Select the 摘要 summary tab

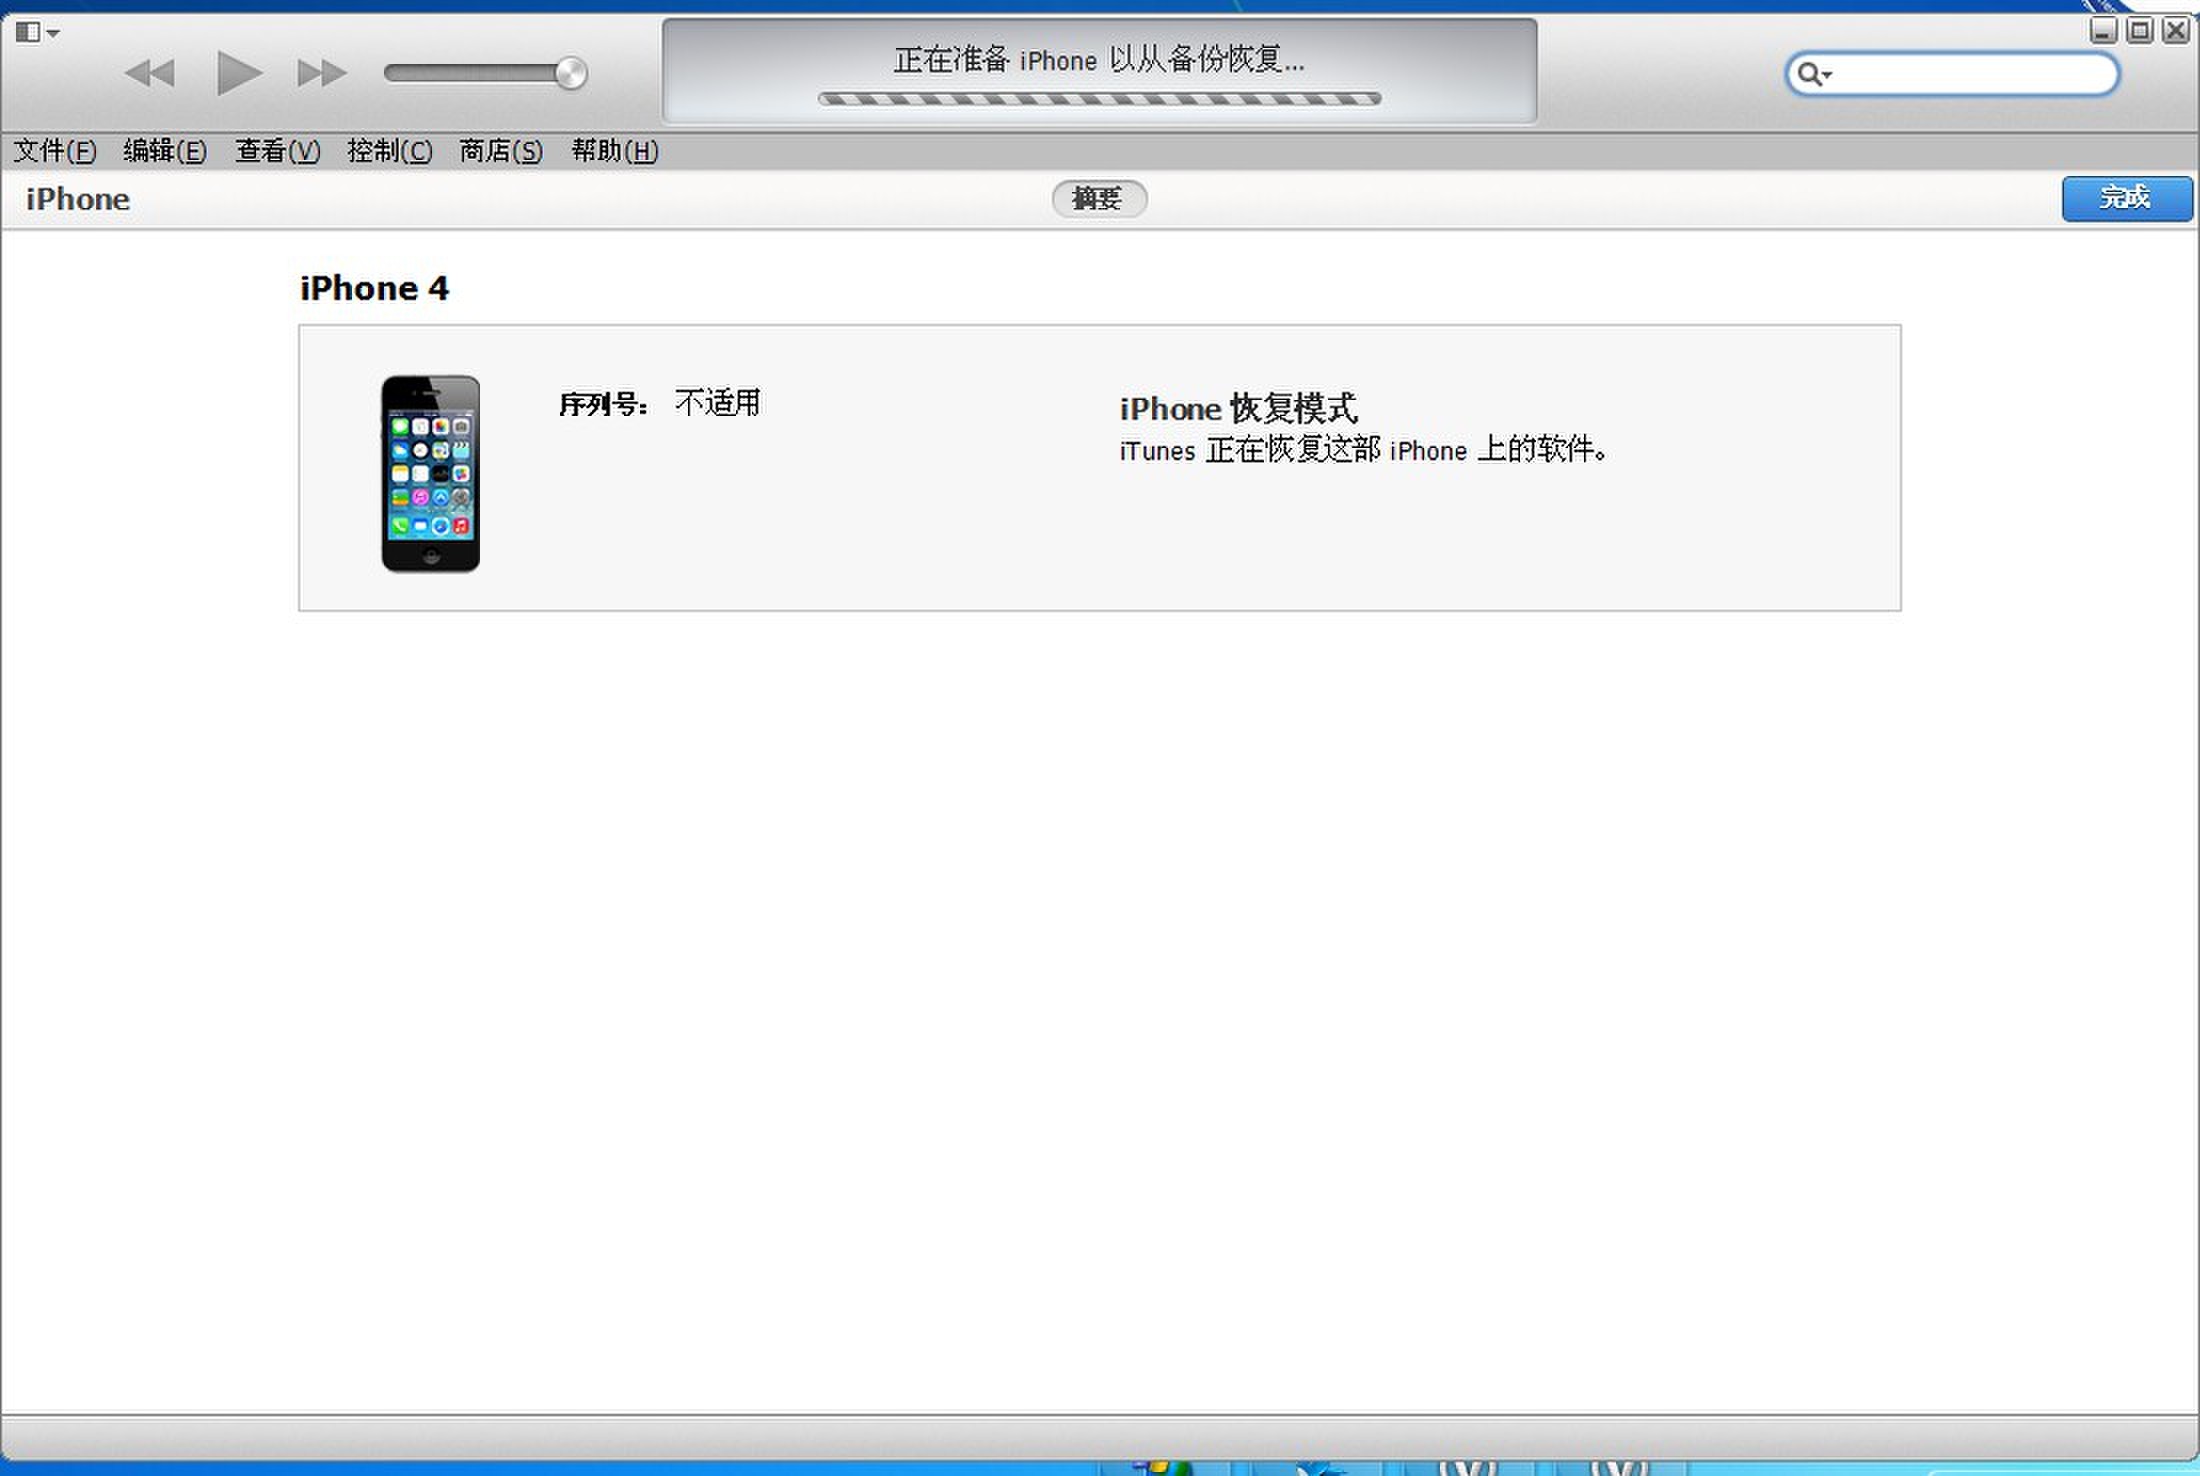tap(1099, 199)
